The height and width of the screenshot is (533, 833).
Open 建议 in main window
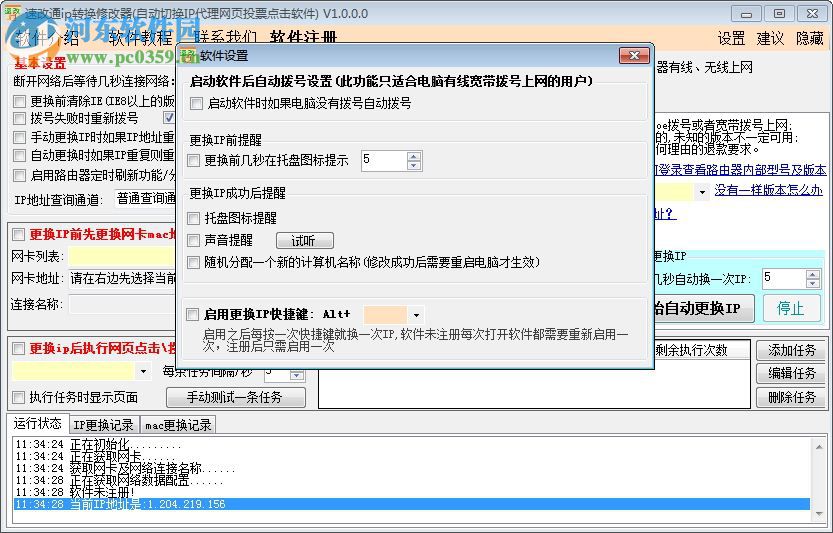(770, 38)
